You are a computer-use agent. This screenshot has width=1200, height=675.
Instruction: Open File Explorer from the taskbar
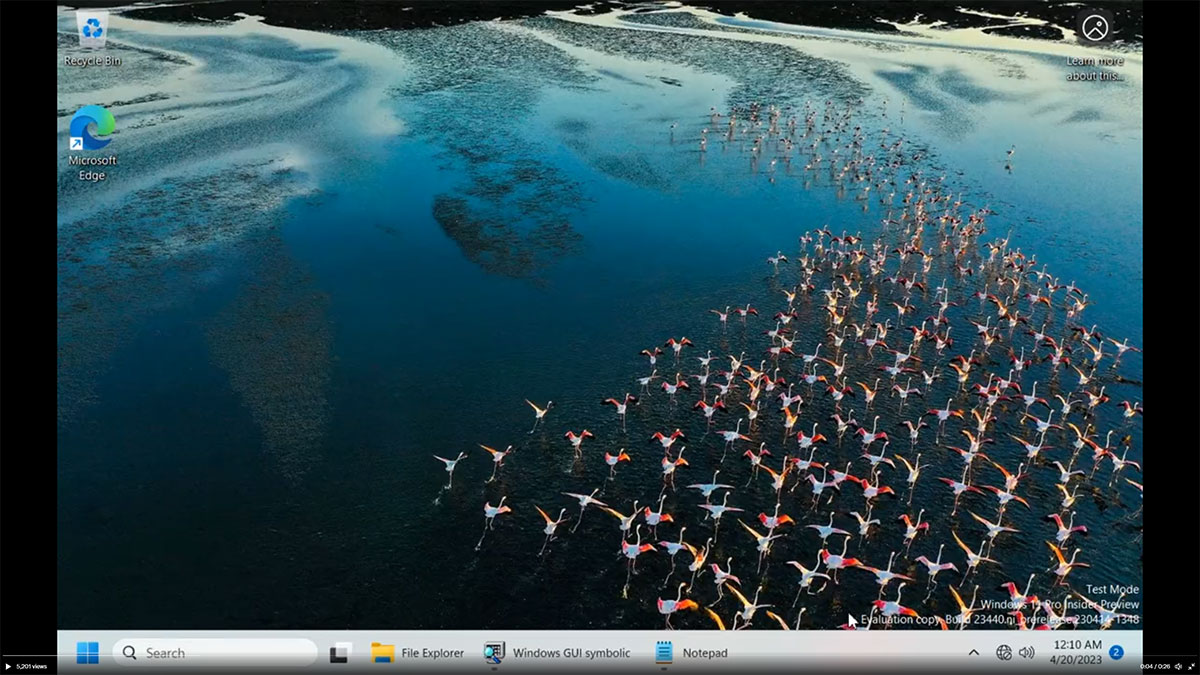418,653
